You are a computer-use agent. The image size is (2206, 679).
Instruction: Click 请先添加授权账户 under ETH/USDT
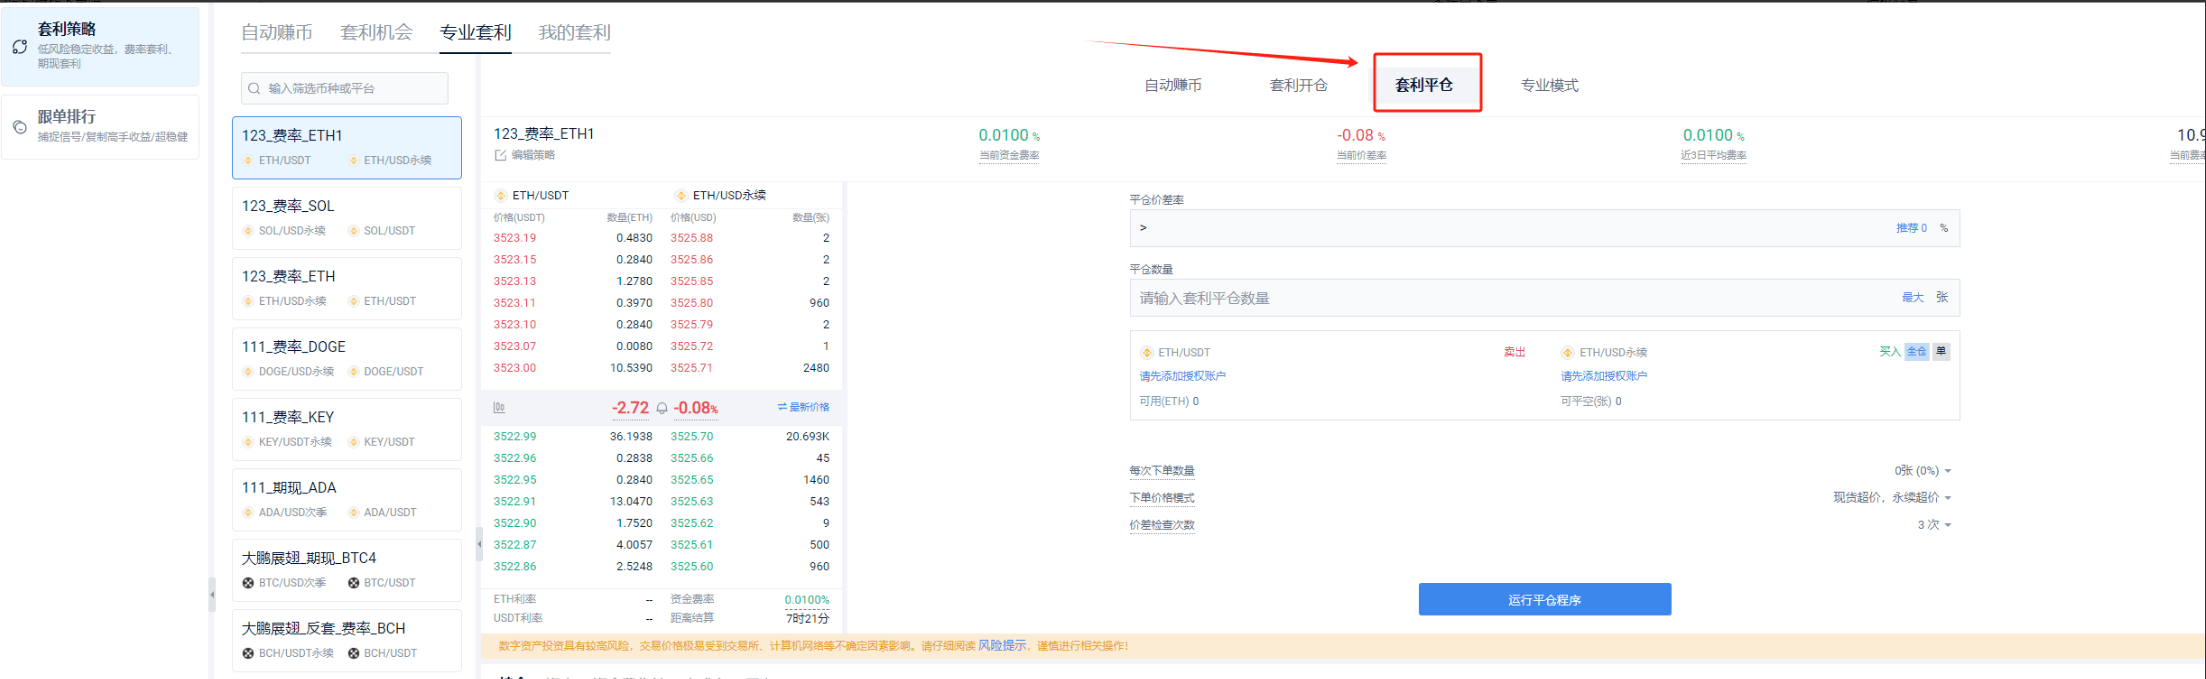tap(1183, 376)
